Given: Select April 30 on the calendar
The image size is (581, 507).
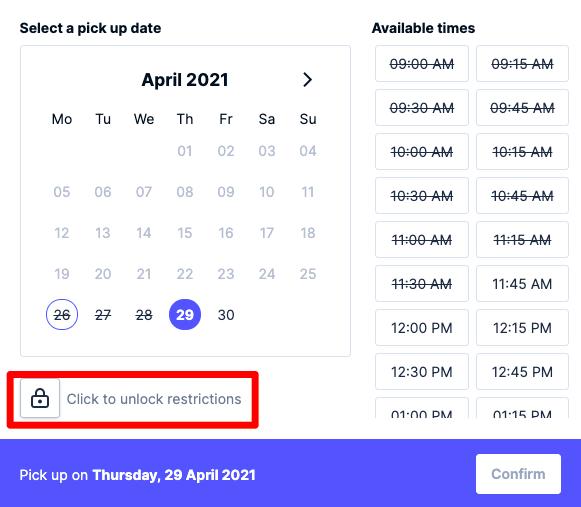Looking at the screenshot, I should coord(226,315).
